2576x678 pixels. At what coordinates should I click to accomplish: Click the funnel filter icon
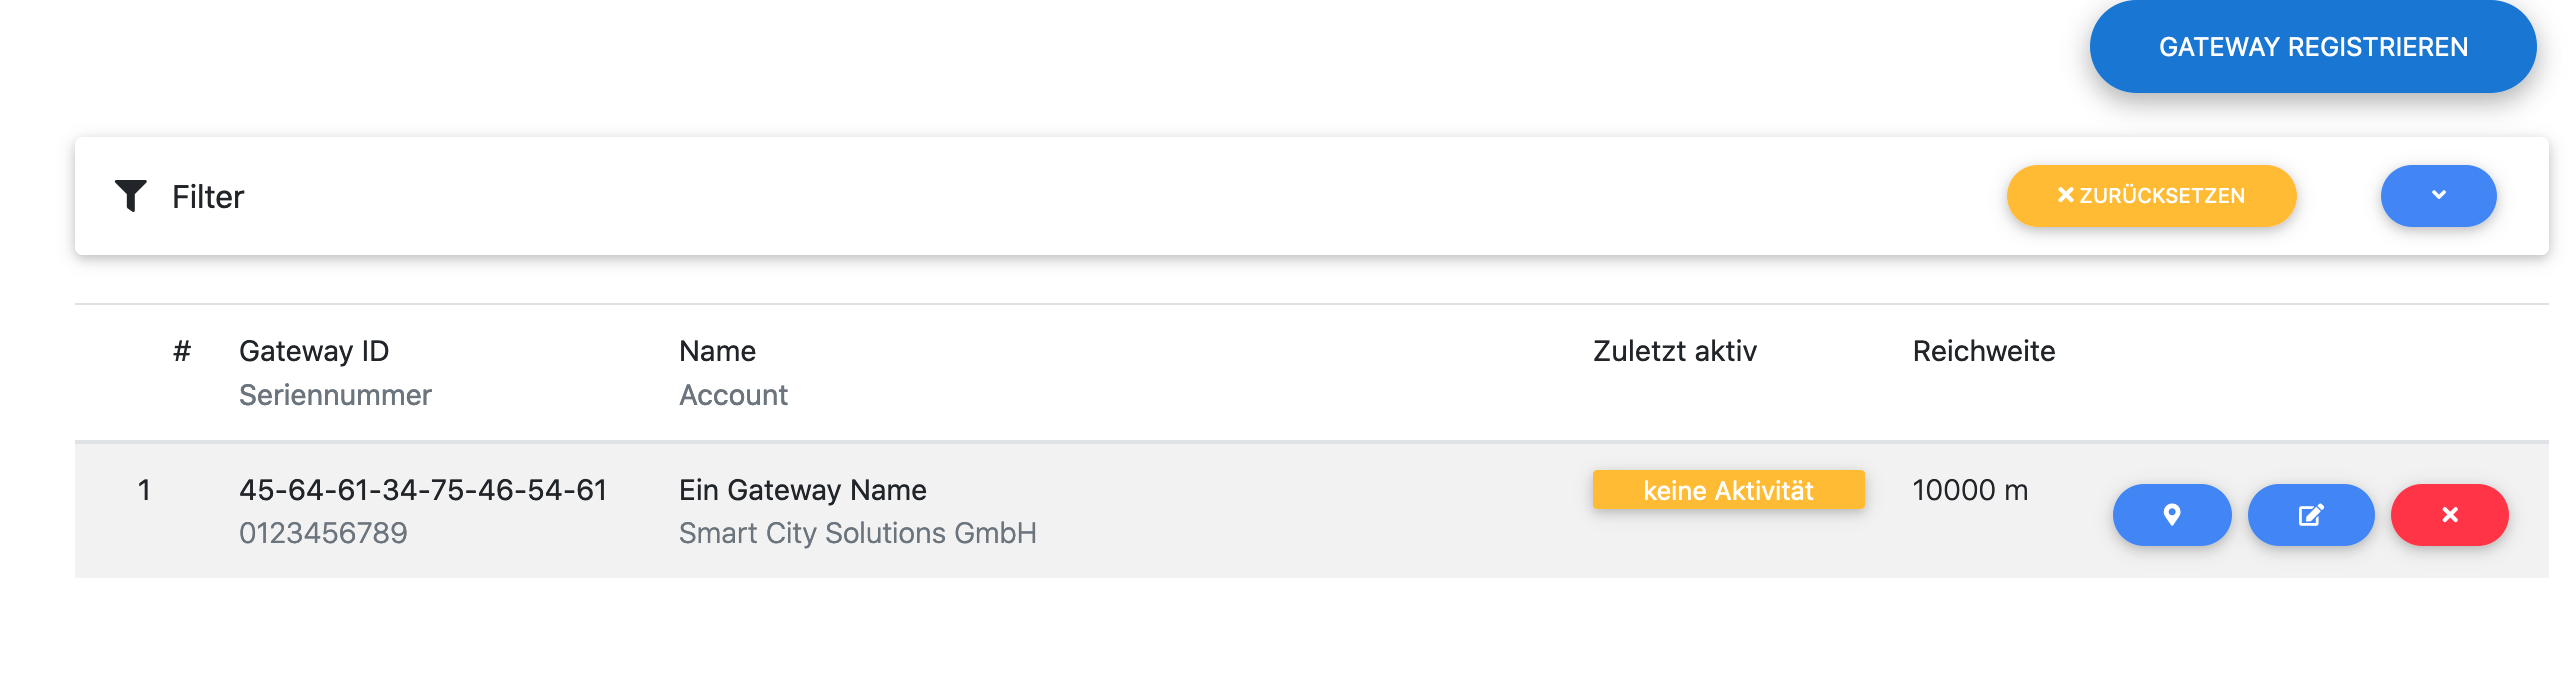tap(131, 196)
